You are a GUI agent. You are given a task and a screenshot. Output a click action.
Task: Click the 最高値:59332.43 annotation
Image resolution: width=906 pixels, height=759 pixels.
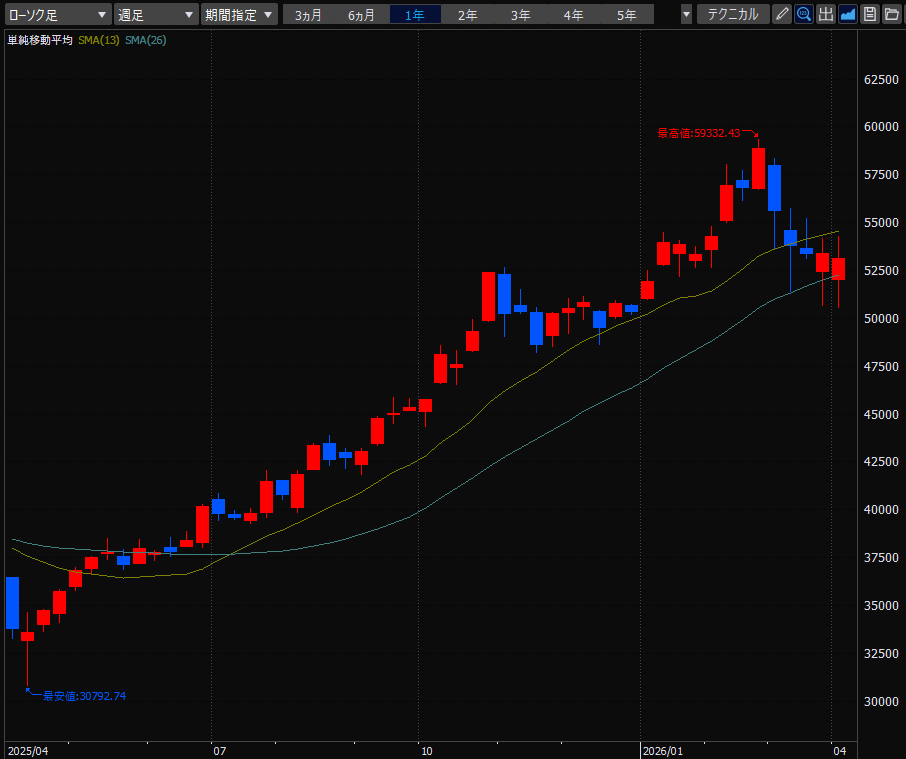(x=699, y=133)
